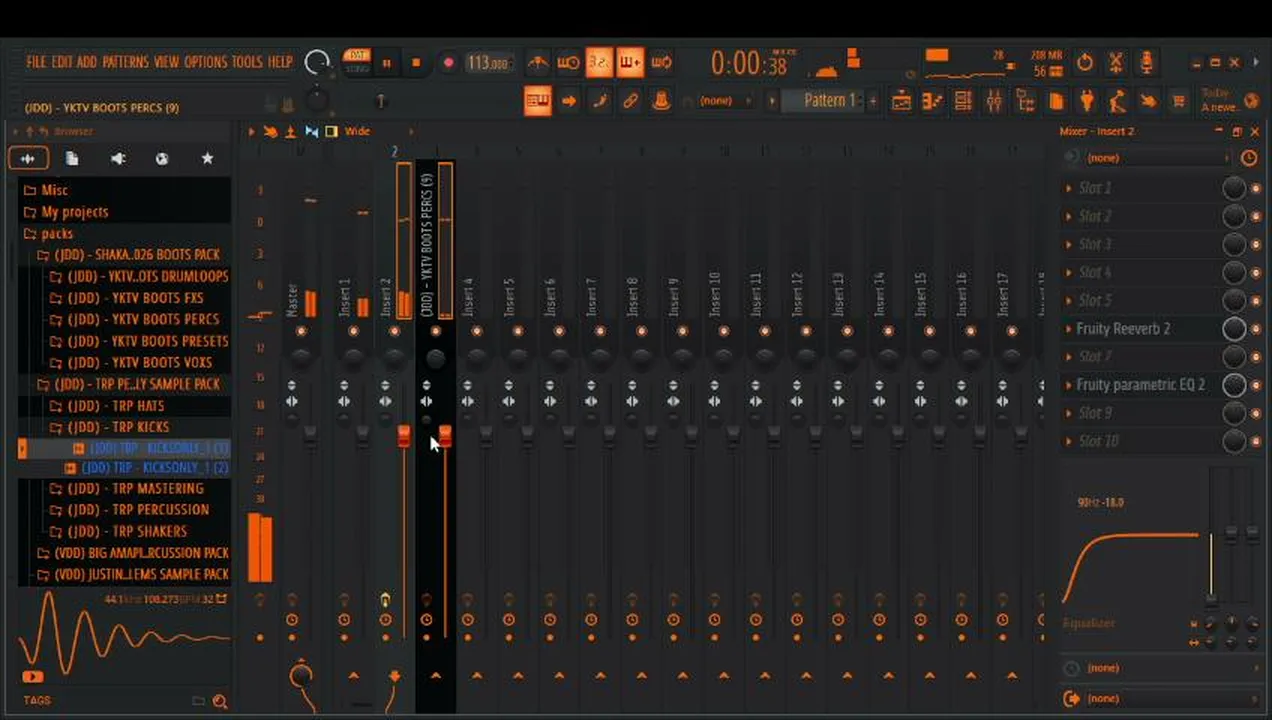Viewport: 1272px width, 720px height.
Task: Toggle Fruity Reeverb 2 enable light
Action: 1256,329
